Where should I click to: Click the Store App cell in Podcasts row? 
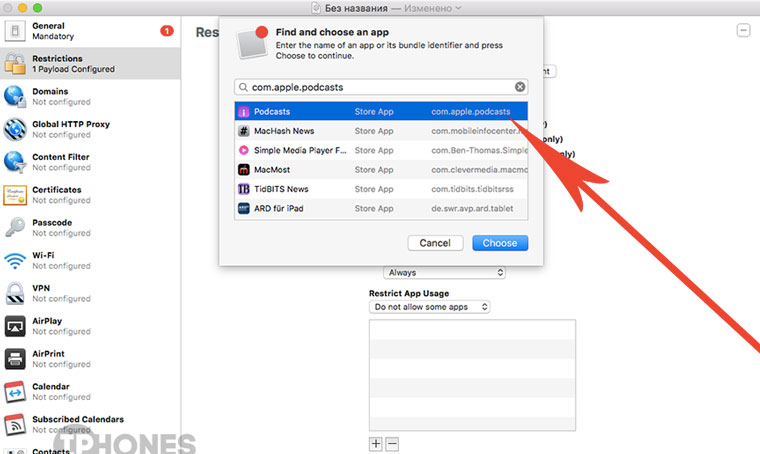[374, 111]
